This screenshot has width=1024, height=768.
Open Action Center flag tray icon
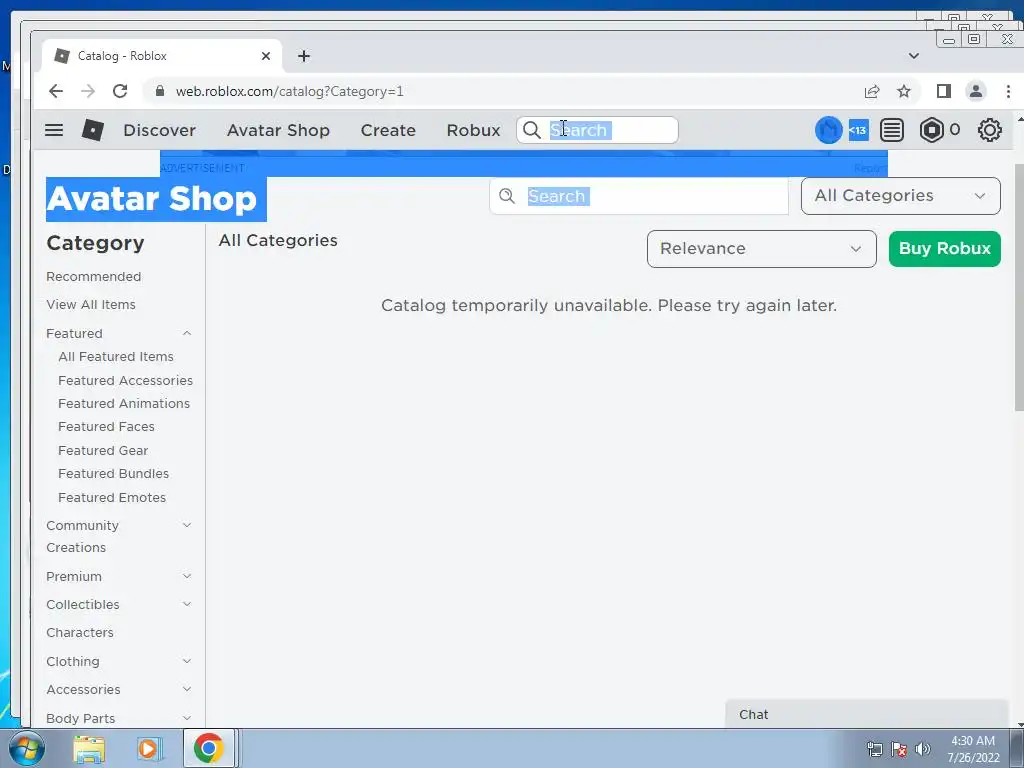(x=899, y=749)
